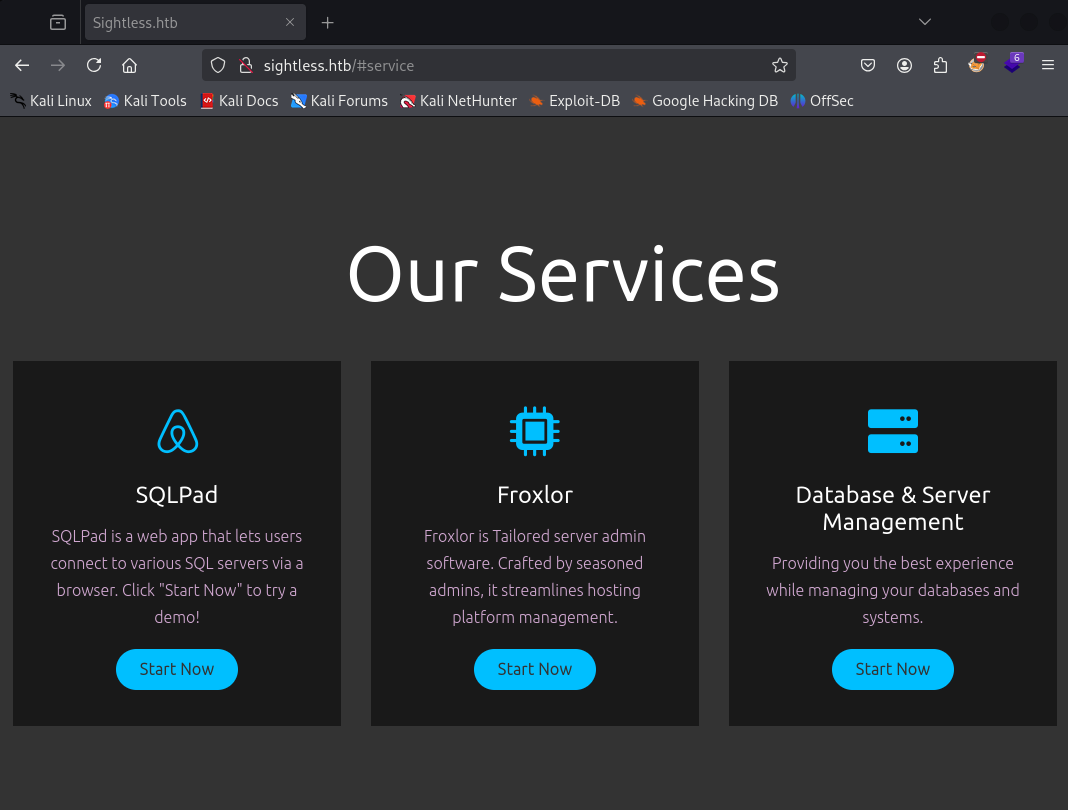This screenshot has height=810, width=1068.
Task: Open a new browser tab
Action: tap(328, 22)
